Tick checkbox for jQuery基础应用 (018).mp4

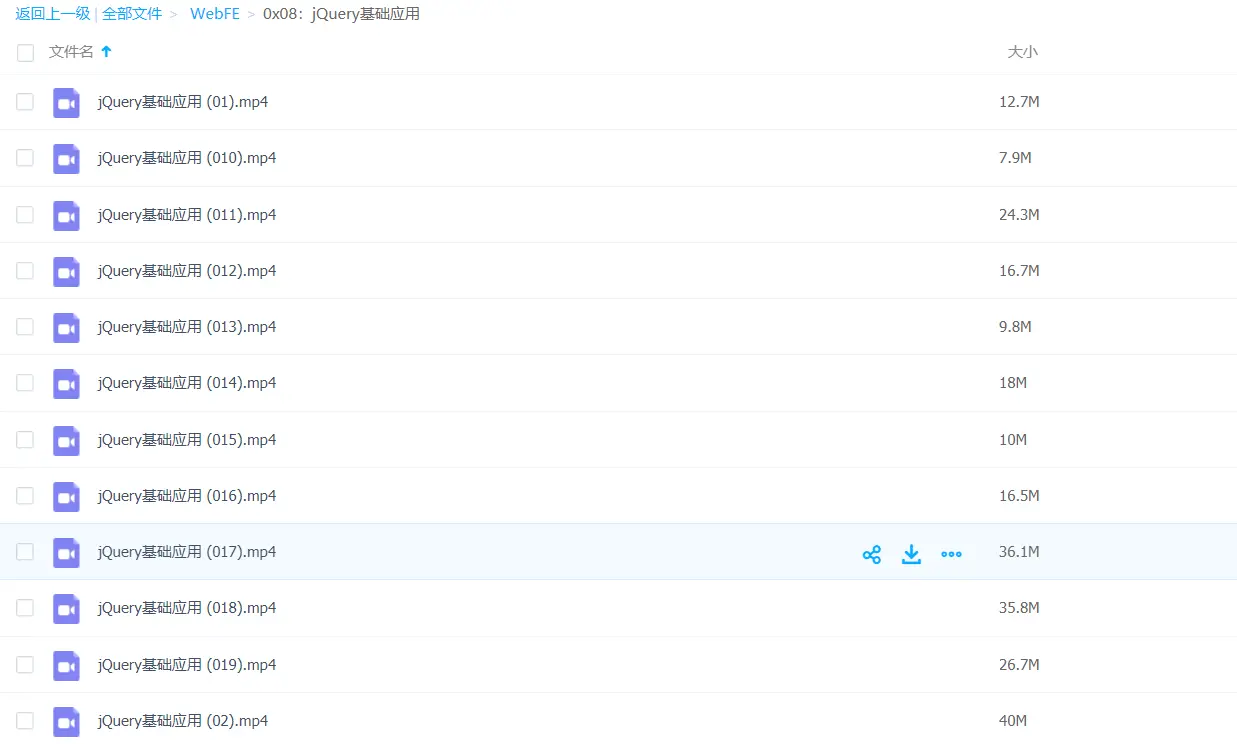[x=25, y=608]
